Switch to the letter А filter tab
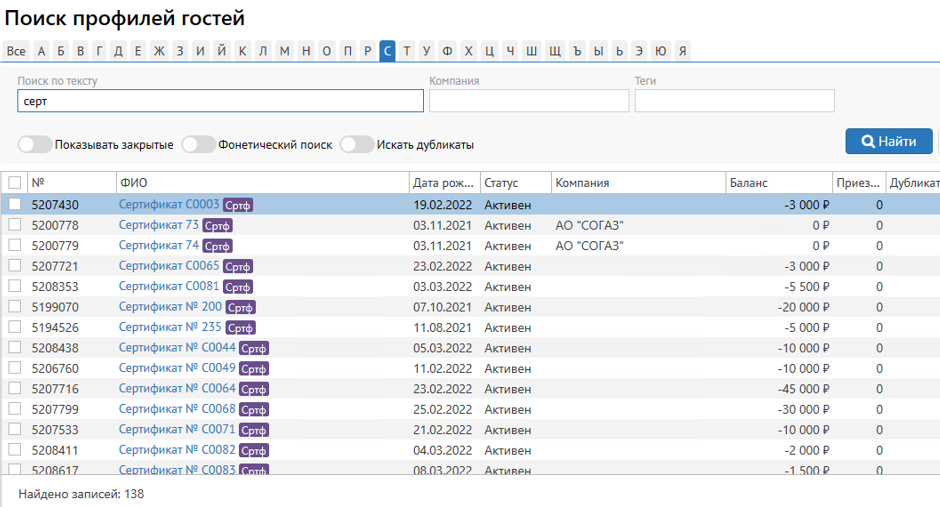The height and width of the screenshot is (507, 940). tap(41, 51)
